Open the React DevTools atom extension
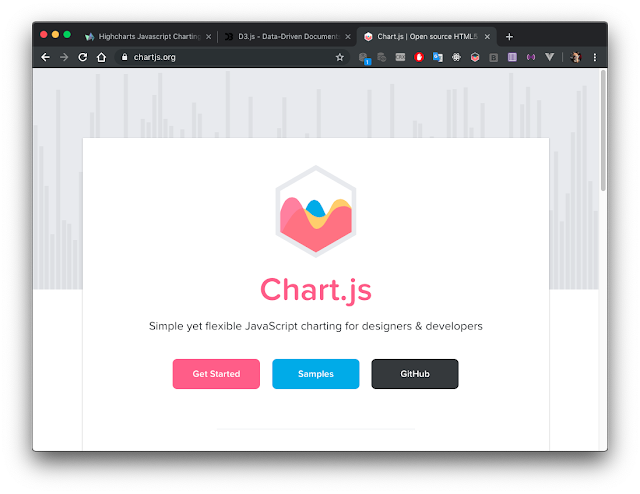The width and height of the screenshot is (640, 494). [x=456, y=57]
